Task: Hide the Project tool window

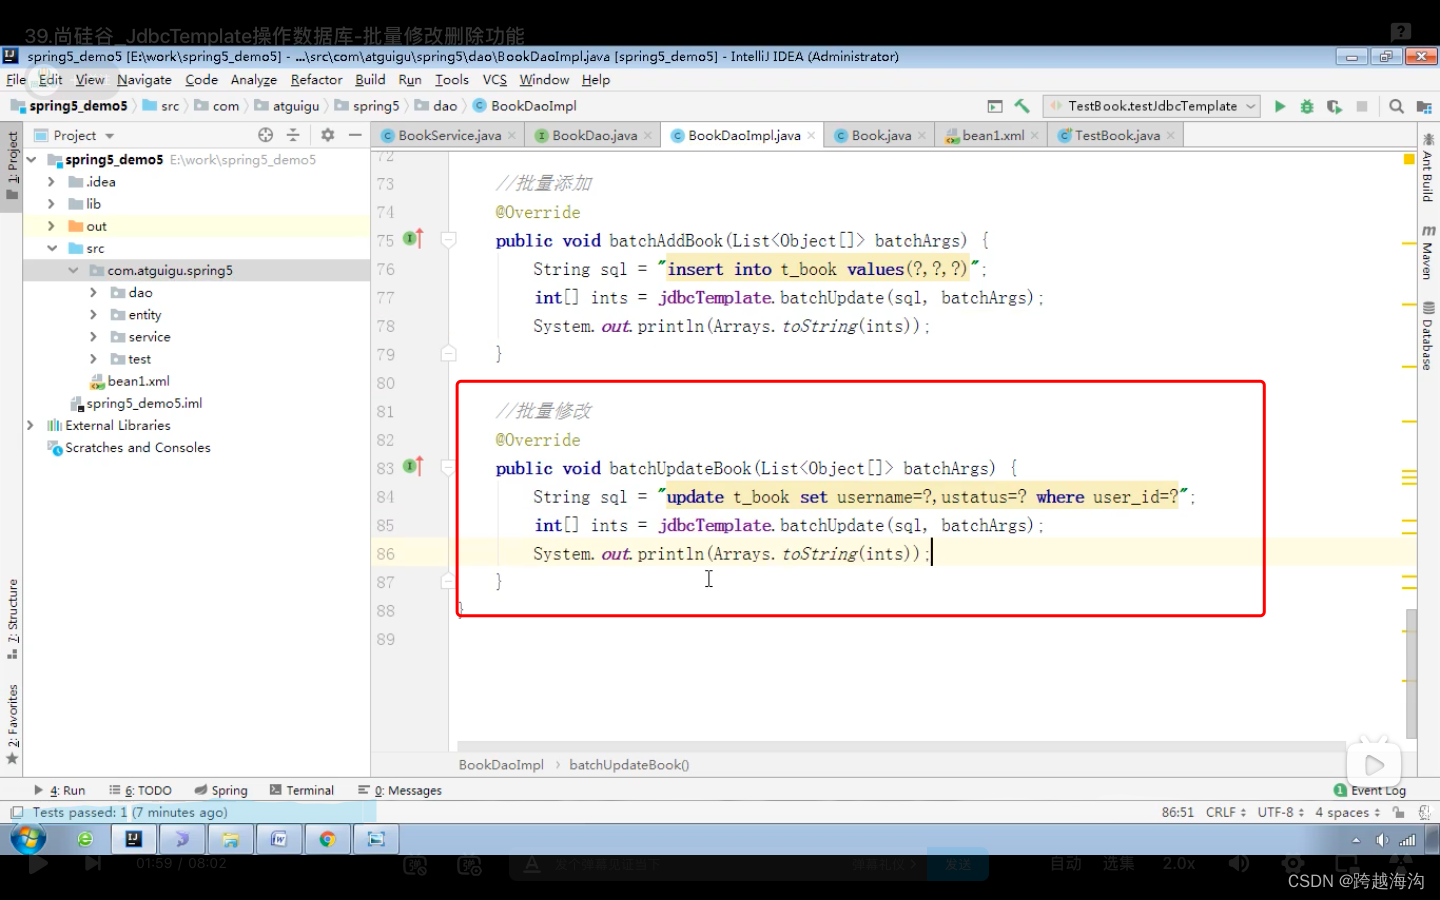Action: [355, 135]
